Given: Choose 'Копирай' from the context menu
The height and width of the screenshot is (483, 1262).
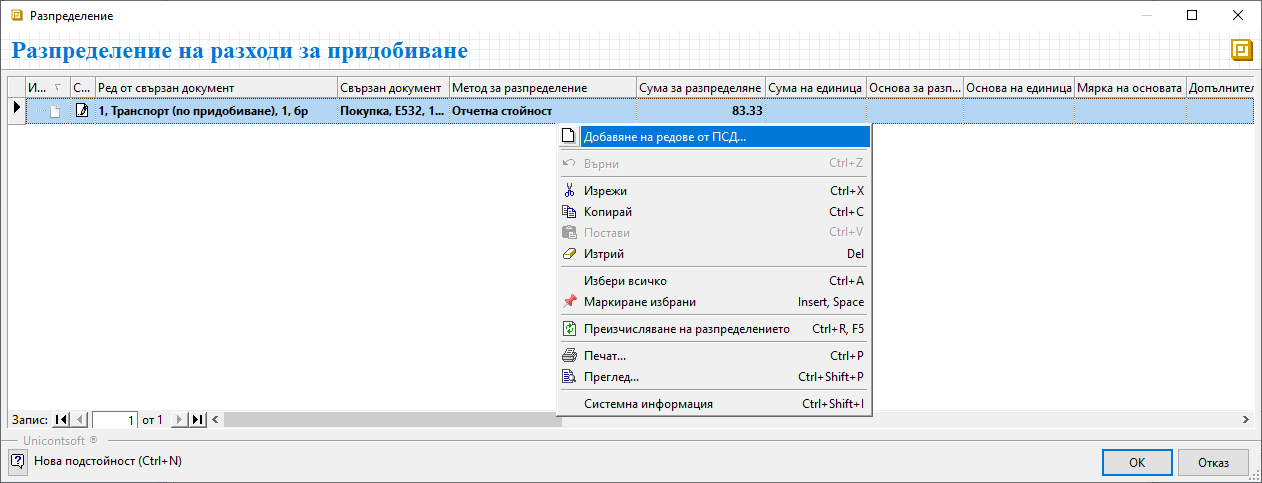Looking at the screenshot, I should click(x=608, y=212).
